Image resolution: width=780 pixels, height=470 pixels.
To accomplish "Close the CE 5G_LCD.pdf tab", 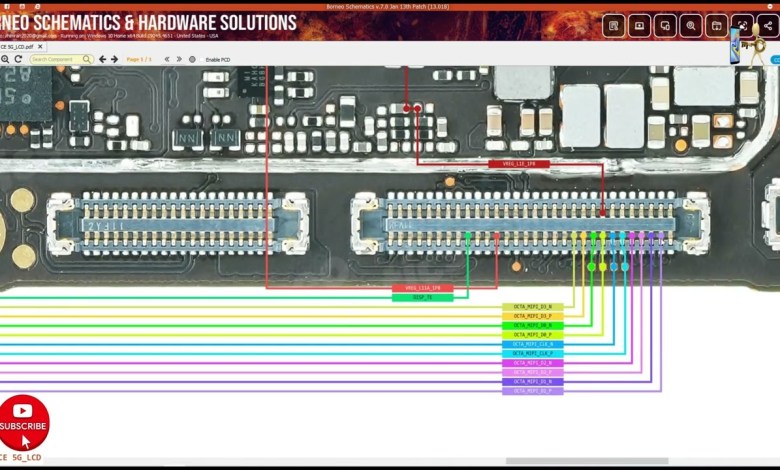I will [x=40, y=47].
